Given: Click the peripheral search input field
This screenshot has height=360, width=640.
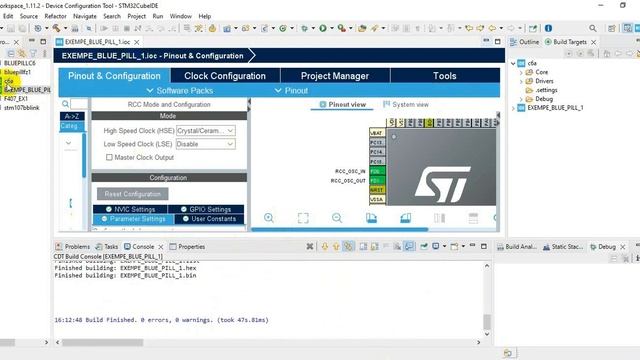Looking at the screenshot, I should [x=79, y=104].
